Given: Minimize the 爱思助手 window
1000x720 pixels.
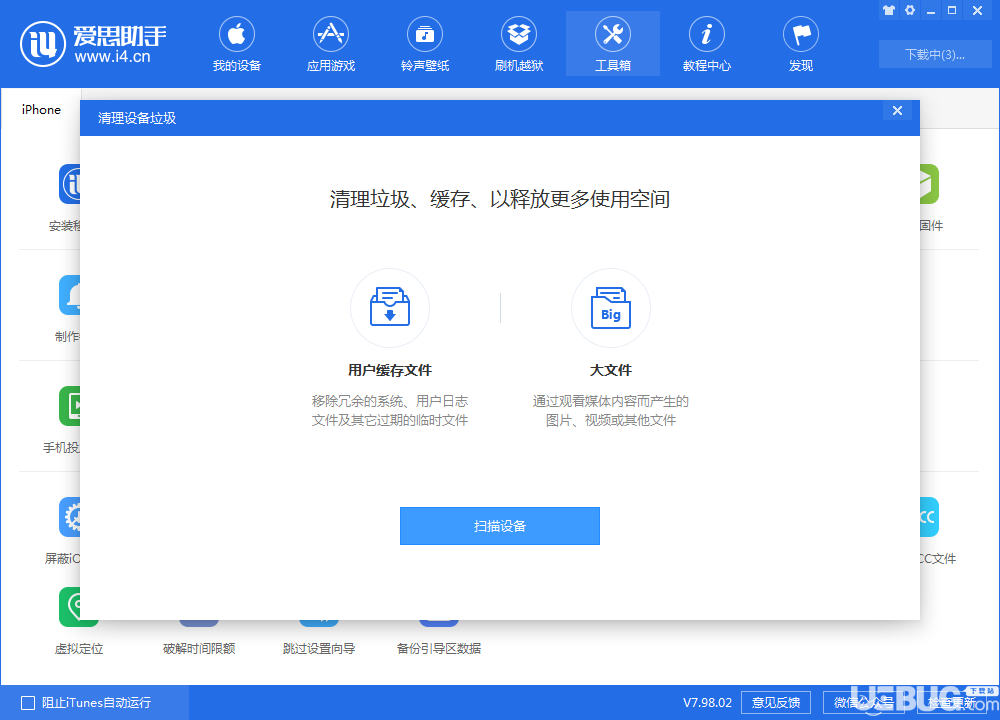Looking at the screenshot, I should (931, 10).
